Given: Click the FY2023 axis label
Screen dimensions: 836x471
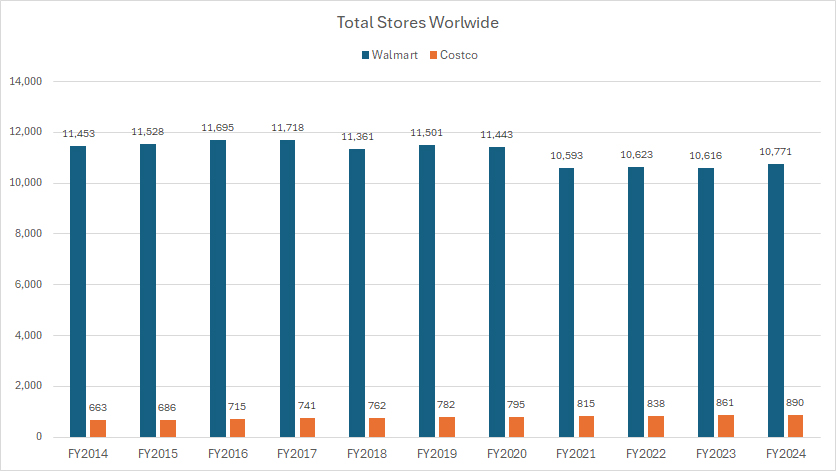Looking at the screenshot, I should 716,454.
